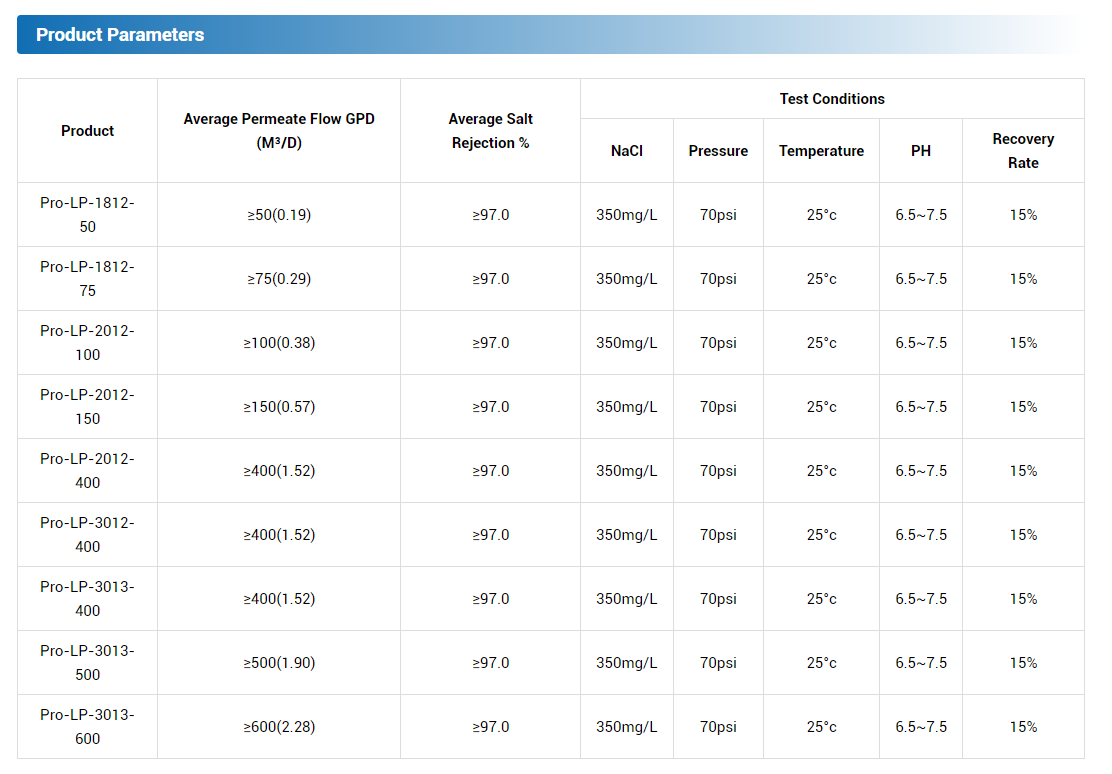Click 15% in the Pro-LP-2012-150 row
The width and height of the screenshot is (1112, 774).
(1023, 407)
